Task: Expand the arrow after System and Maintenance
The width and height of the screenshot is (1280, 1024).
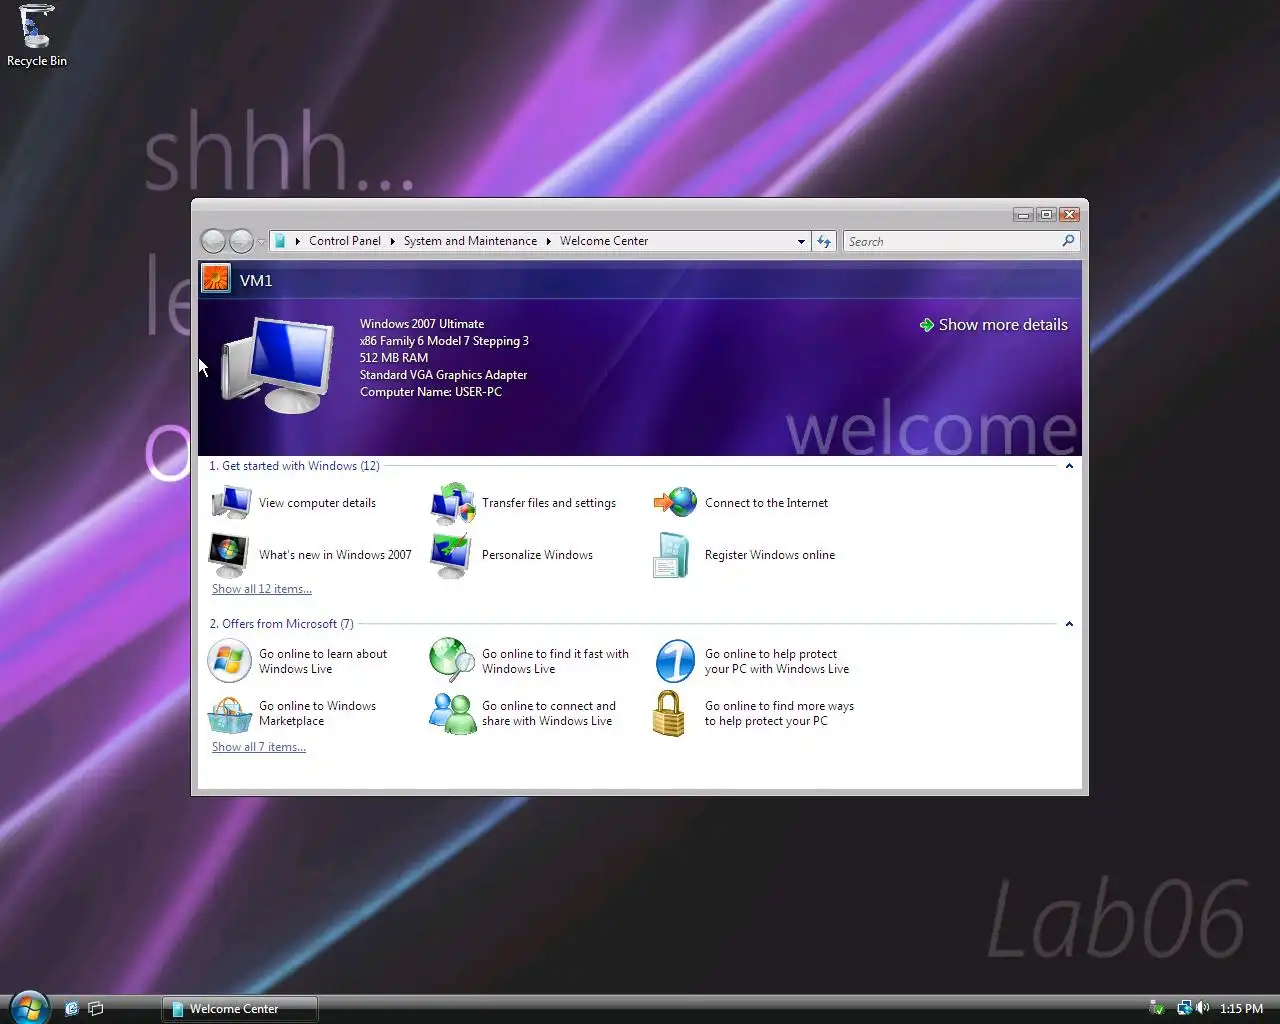Action: coord(548,241)
